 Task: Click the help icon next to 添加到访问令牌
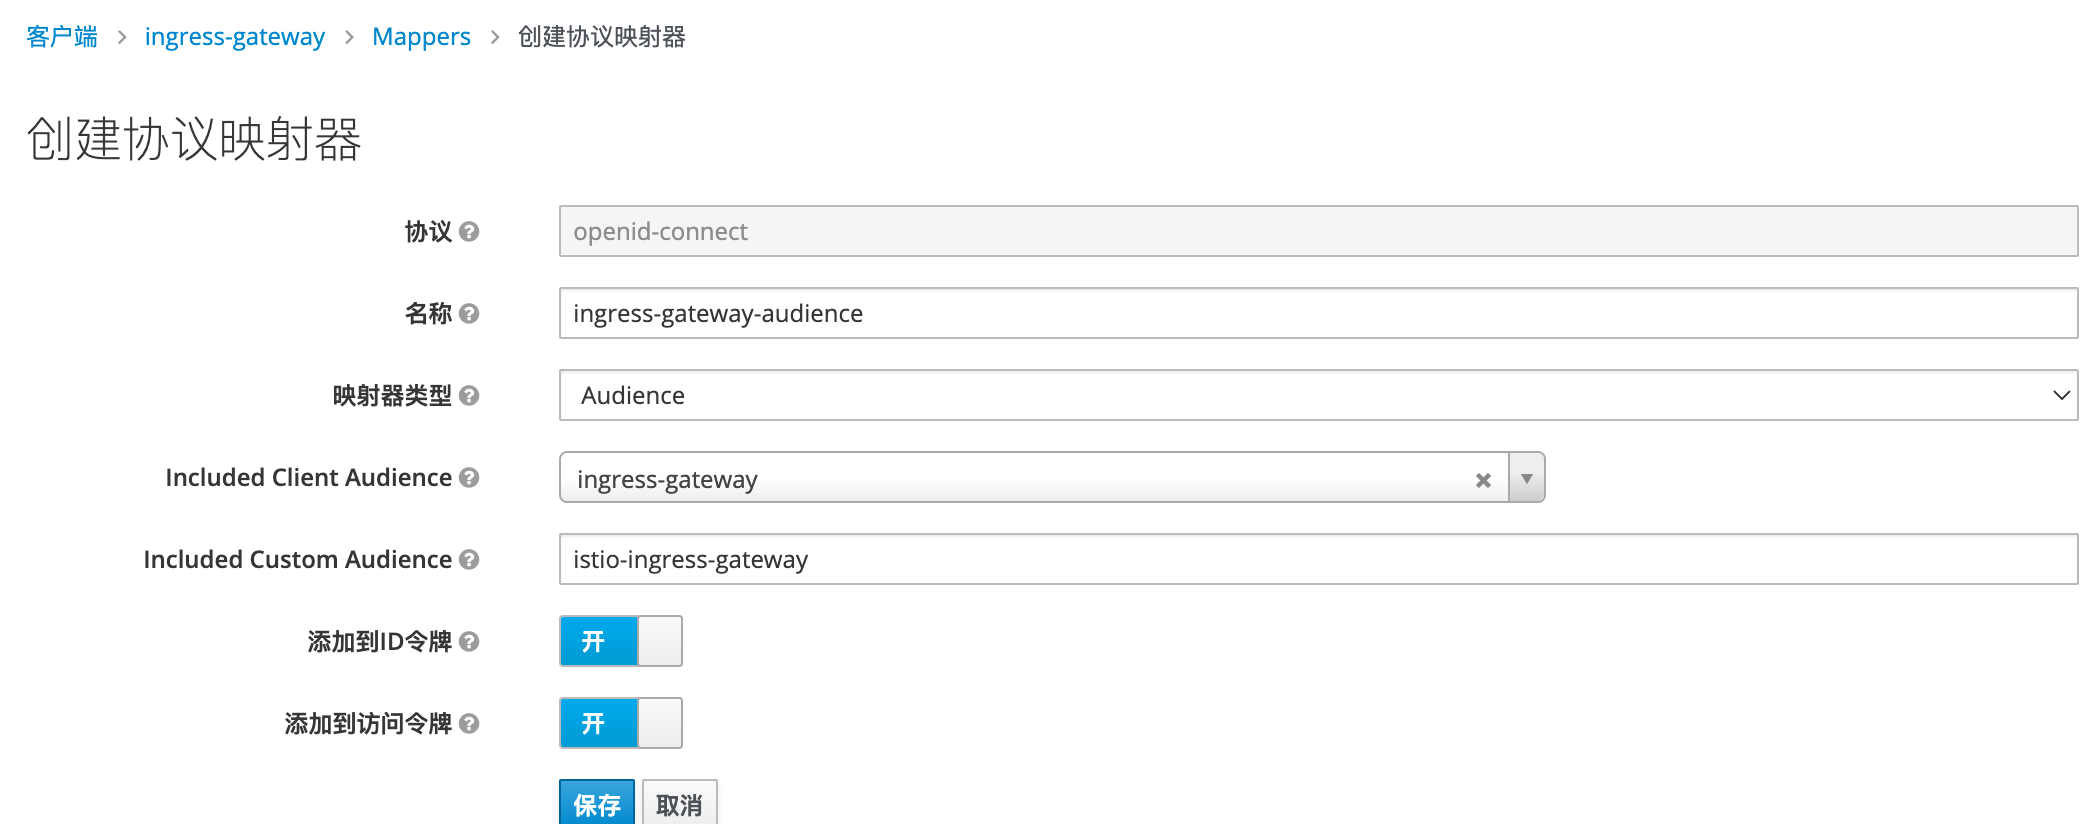coord(469,723)
